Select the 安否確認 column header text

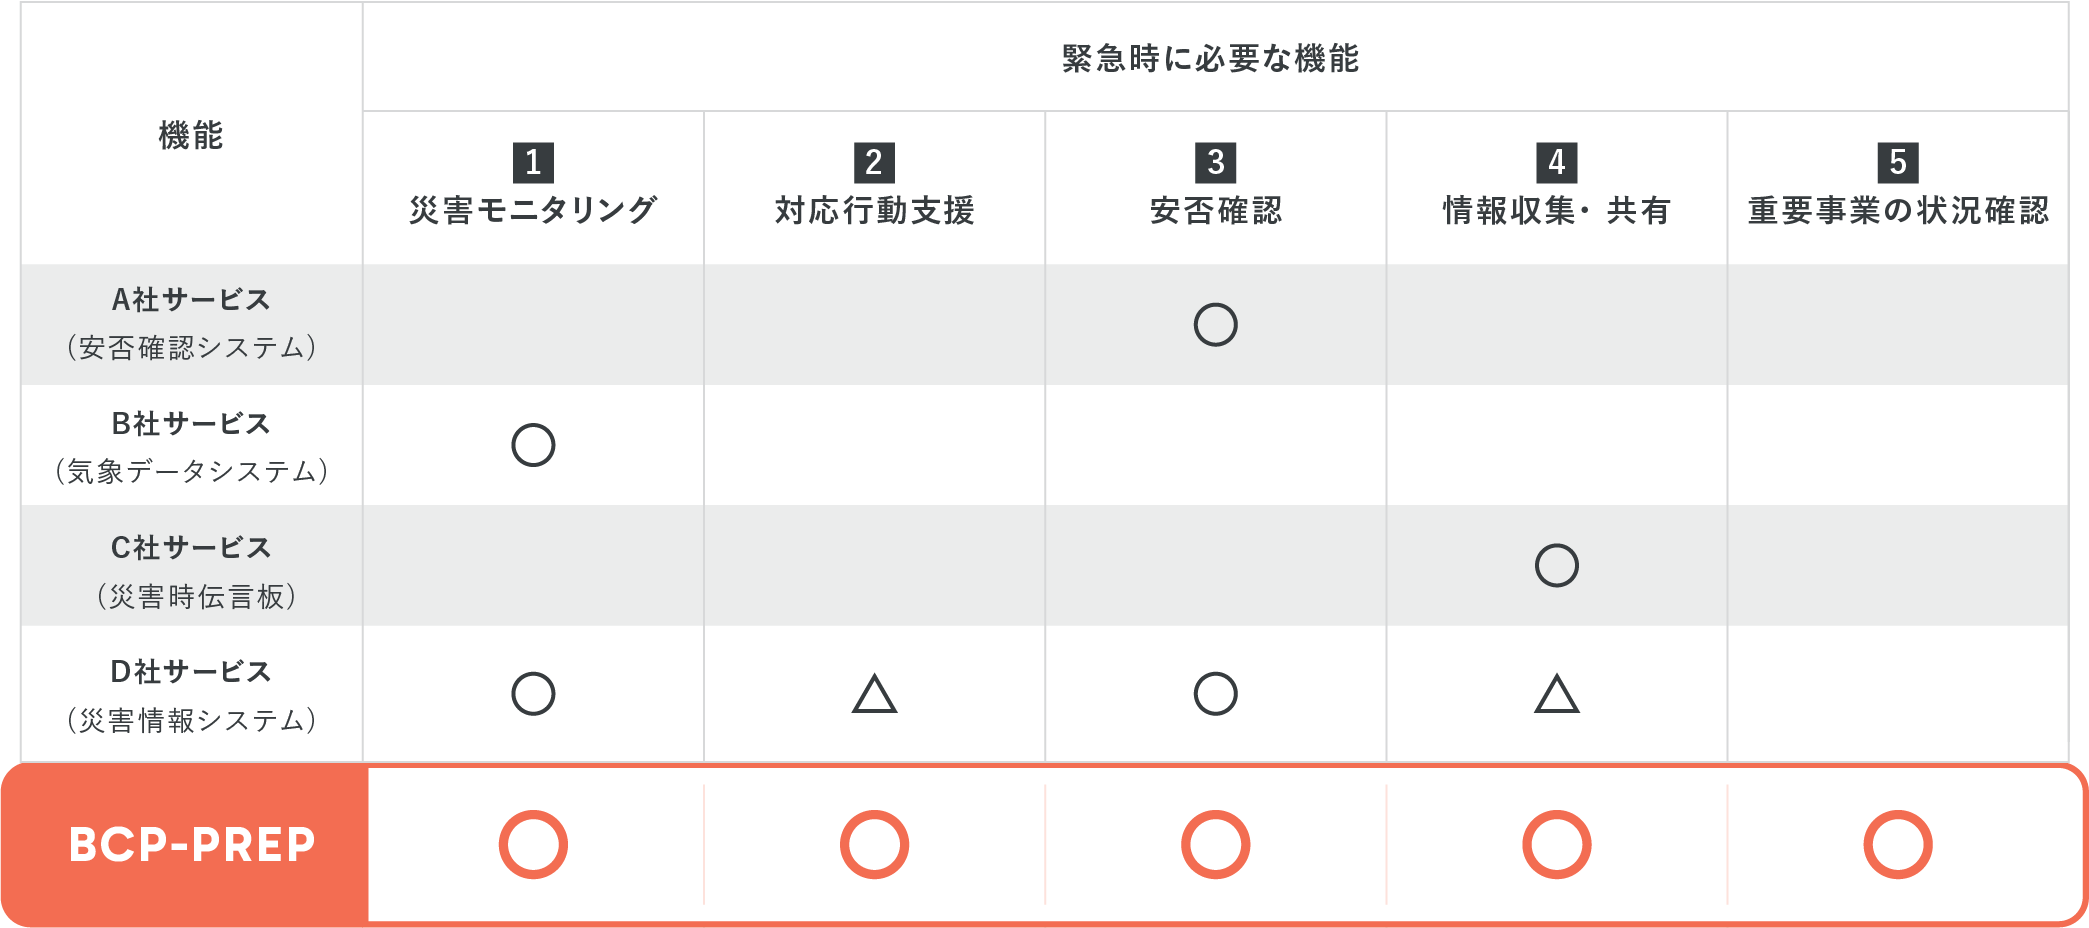point(1215,210)
